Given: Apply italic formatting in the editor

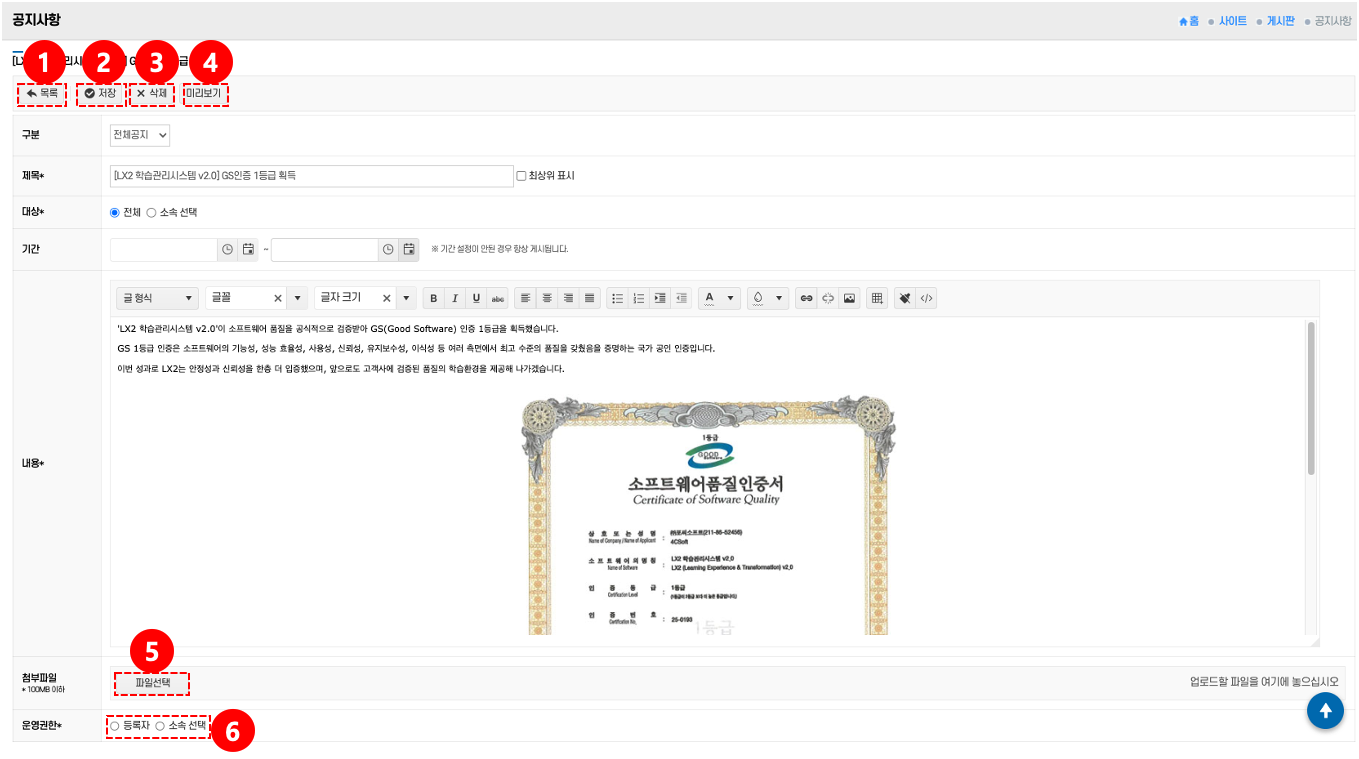Looking at the screenshot, I should 455,298.
